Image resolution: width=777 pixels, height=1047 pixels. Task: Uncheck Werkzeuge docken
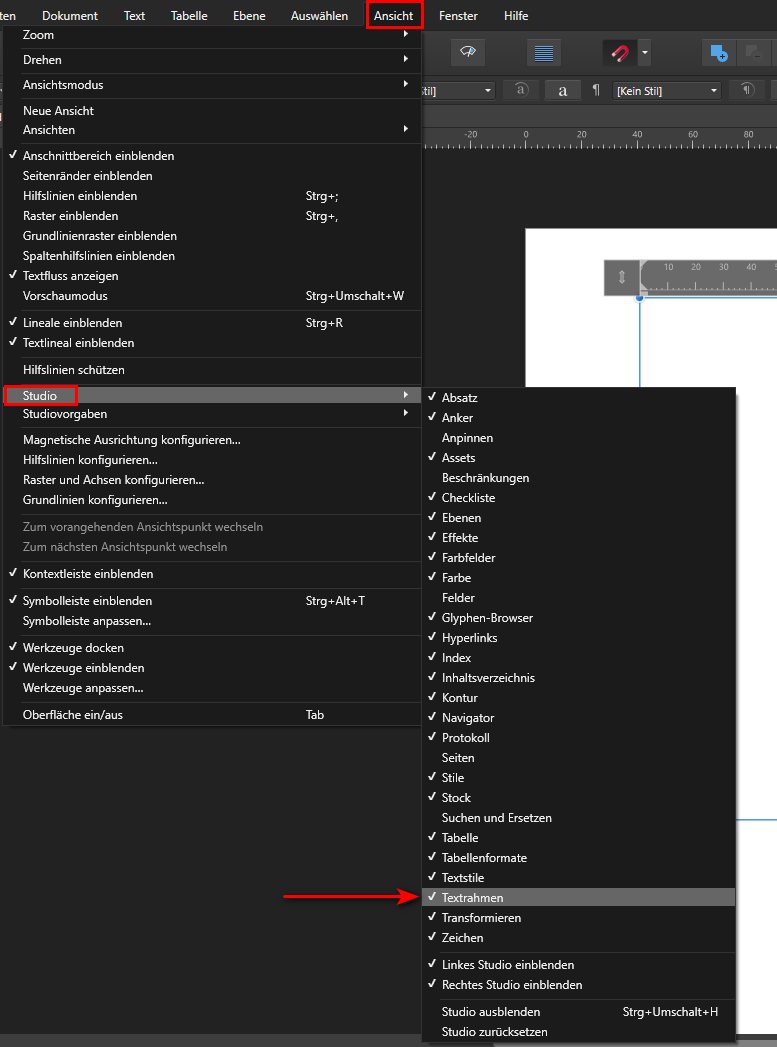point(212,648)
